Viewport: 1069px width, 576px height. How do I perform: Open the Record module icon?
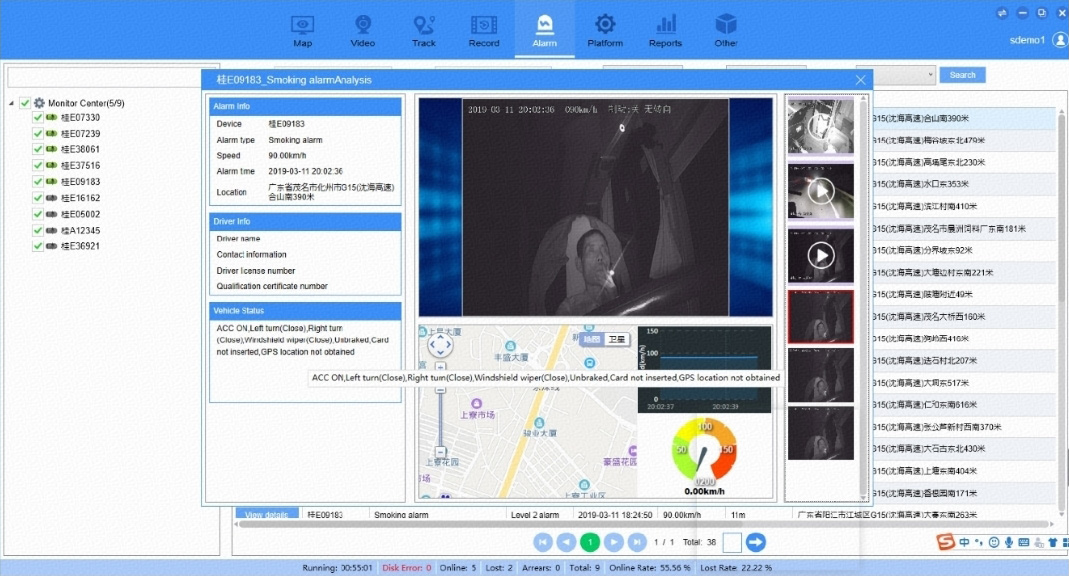pos(484,25)
